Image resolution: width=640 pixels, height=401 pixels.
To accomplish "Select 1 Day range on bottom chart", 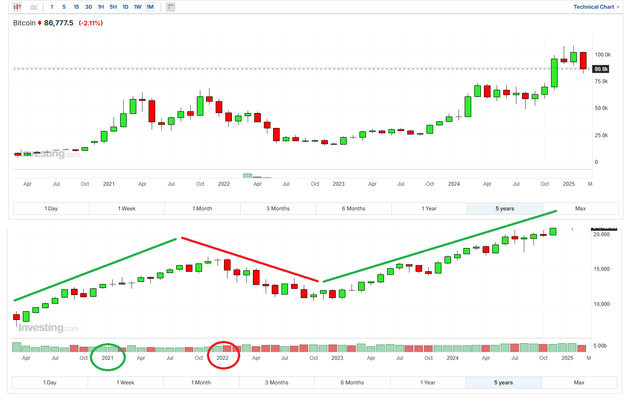I will (50, 383).
